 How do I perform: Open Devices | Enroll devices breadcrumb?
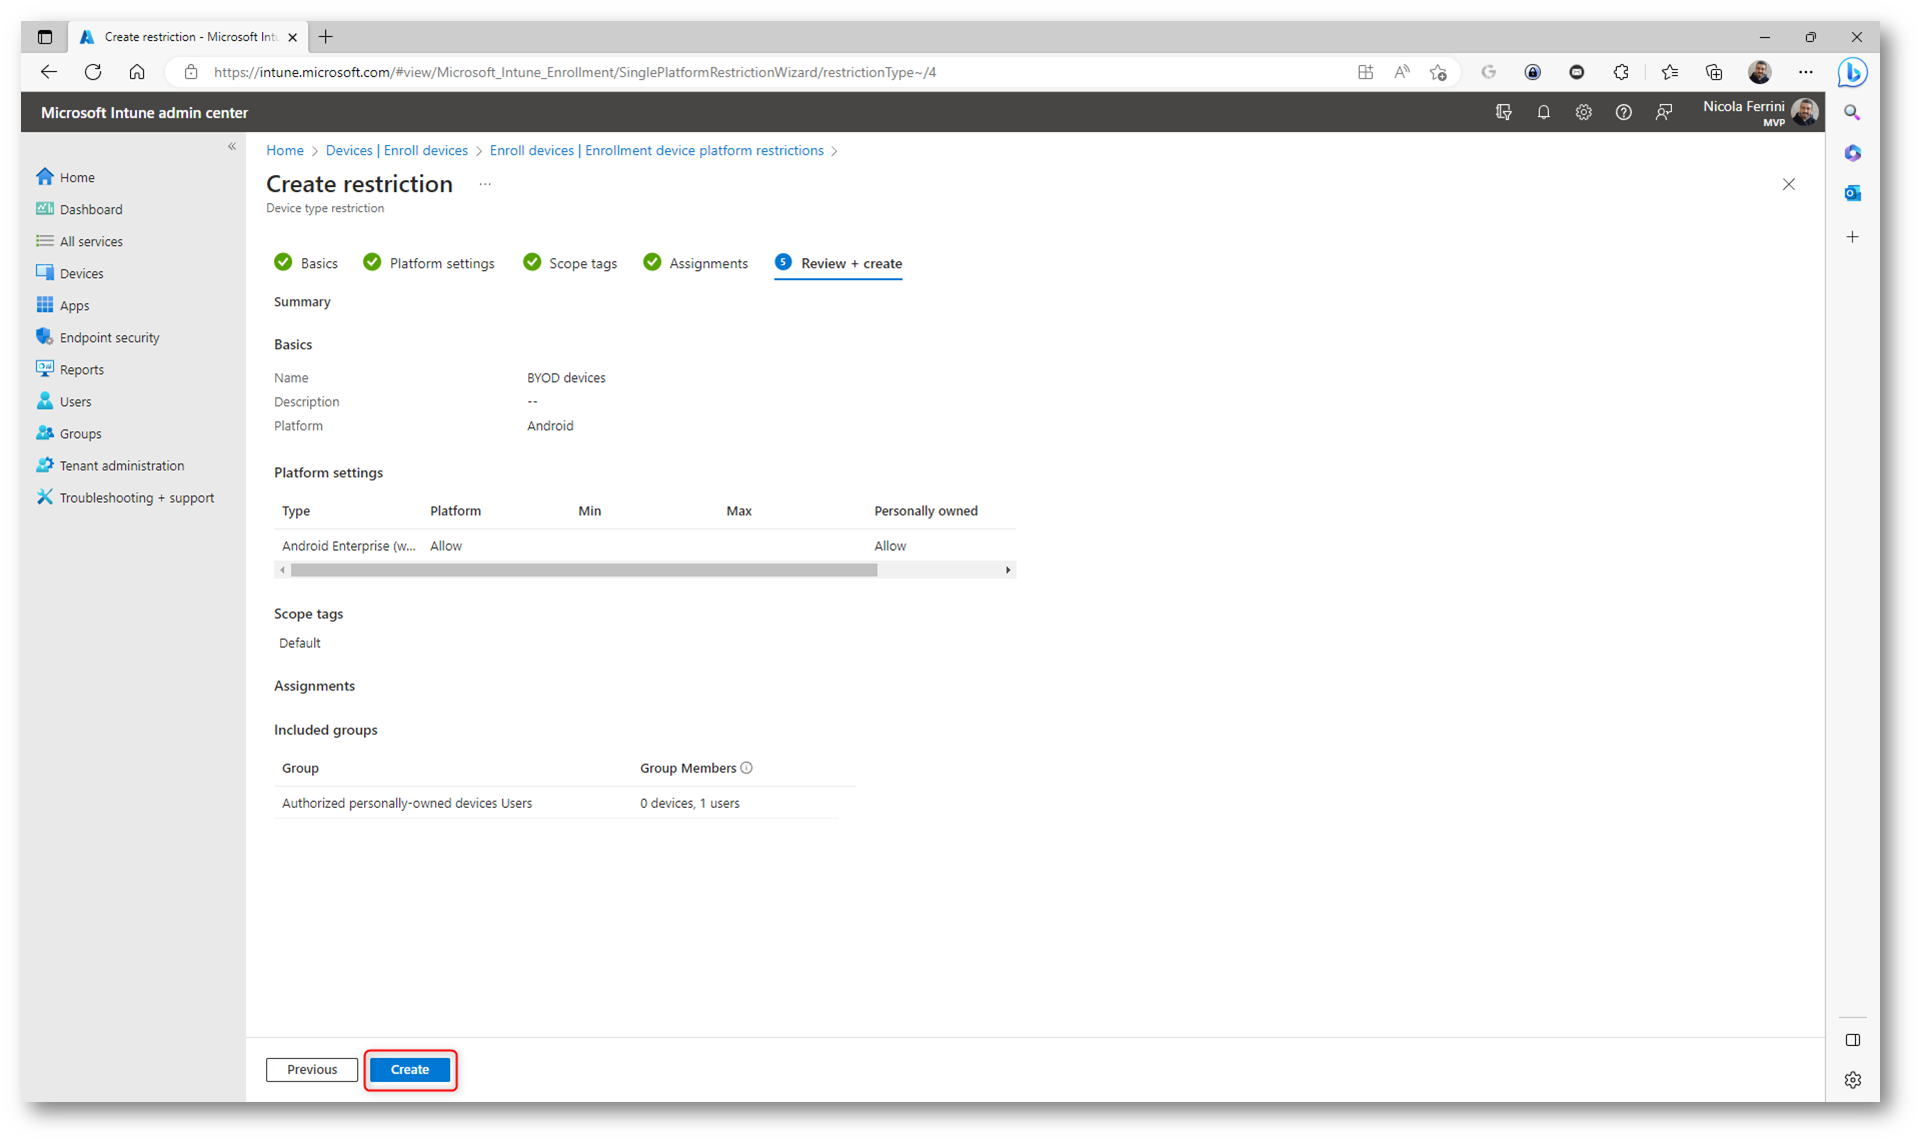(x=396, y=150)
